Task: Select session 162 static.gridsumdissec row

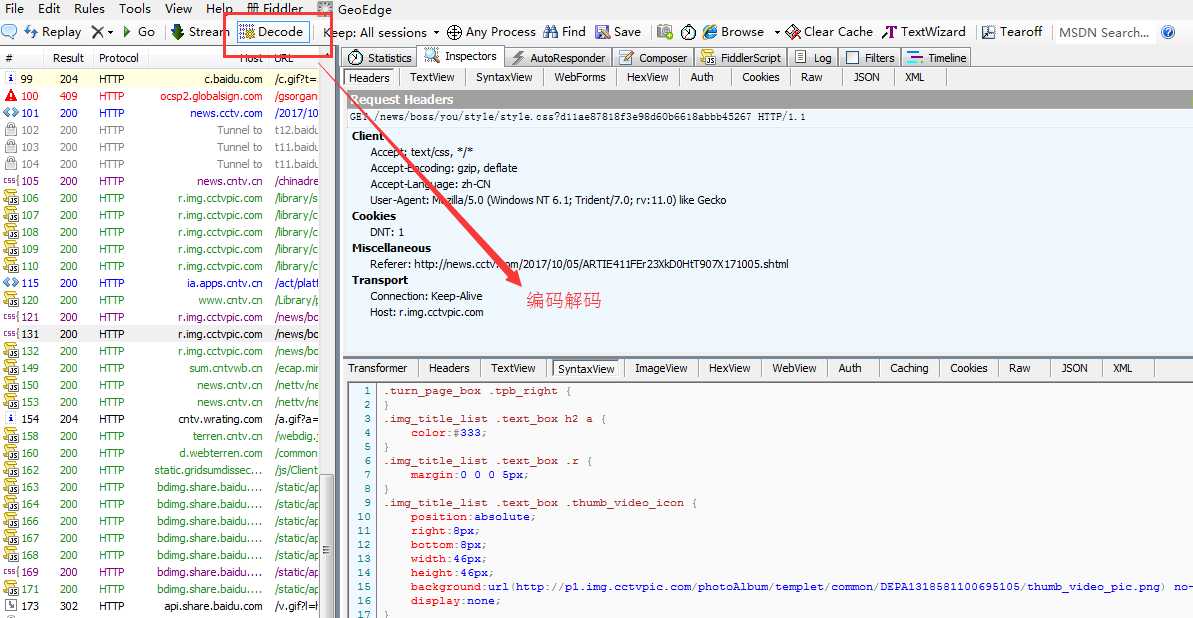Action: pos(160,470)
